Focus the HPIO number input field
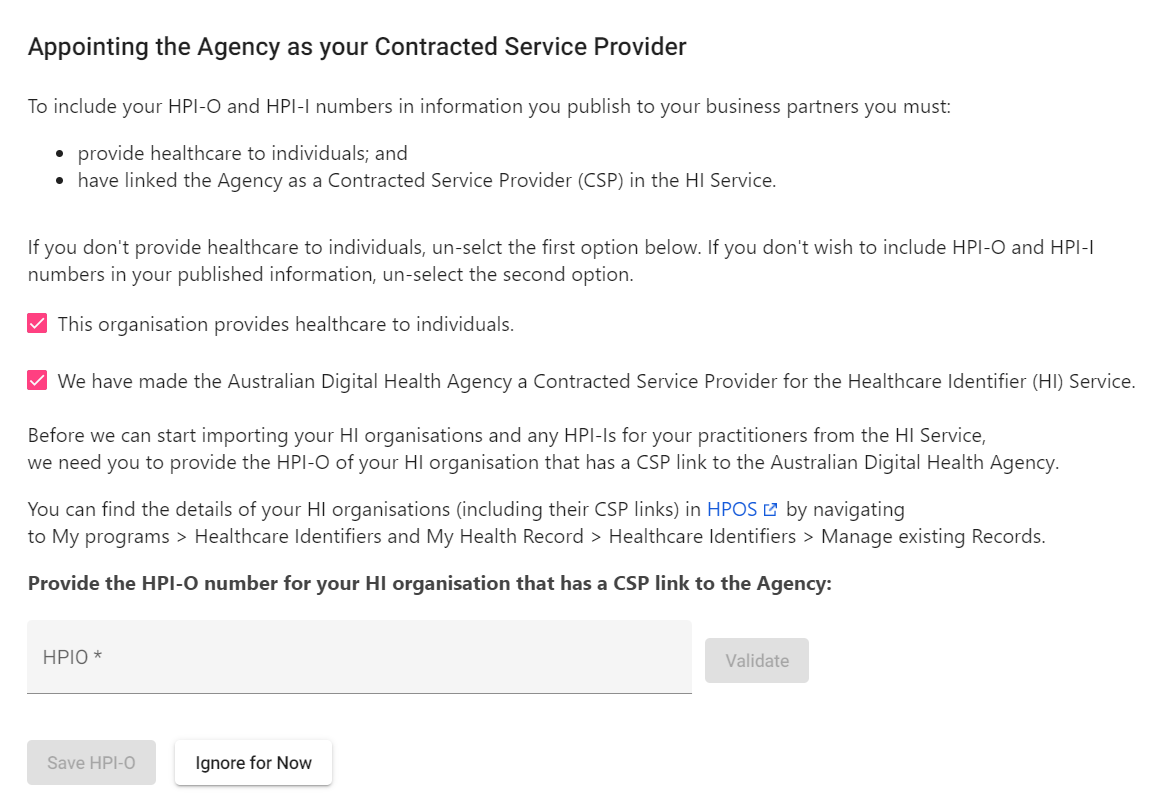Viewport: 1160px width, 802px height. click(360, 657)
